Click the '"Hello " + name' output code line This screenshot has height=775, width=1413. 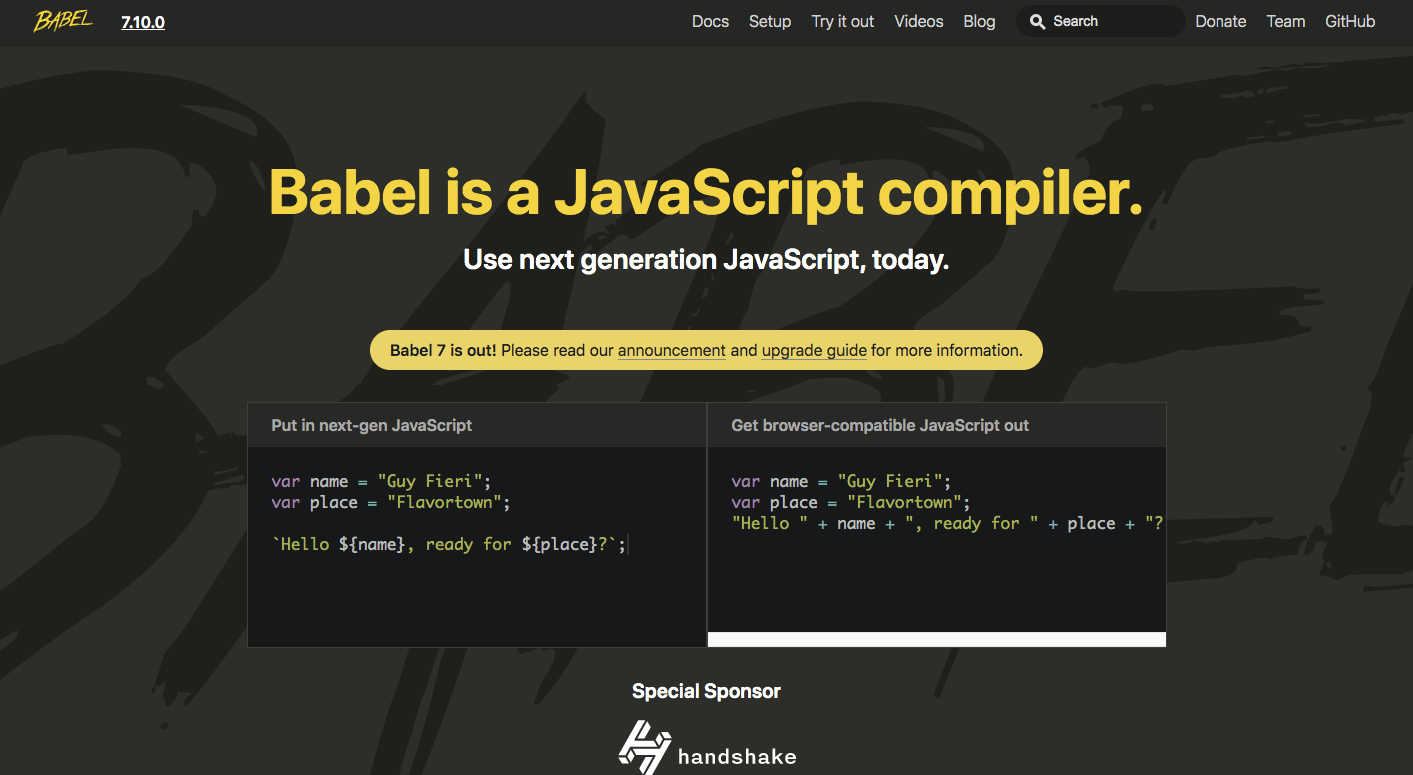pyautogui.click(x=947, y=524)
